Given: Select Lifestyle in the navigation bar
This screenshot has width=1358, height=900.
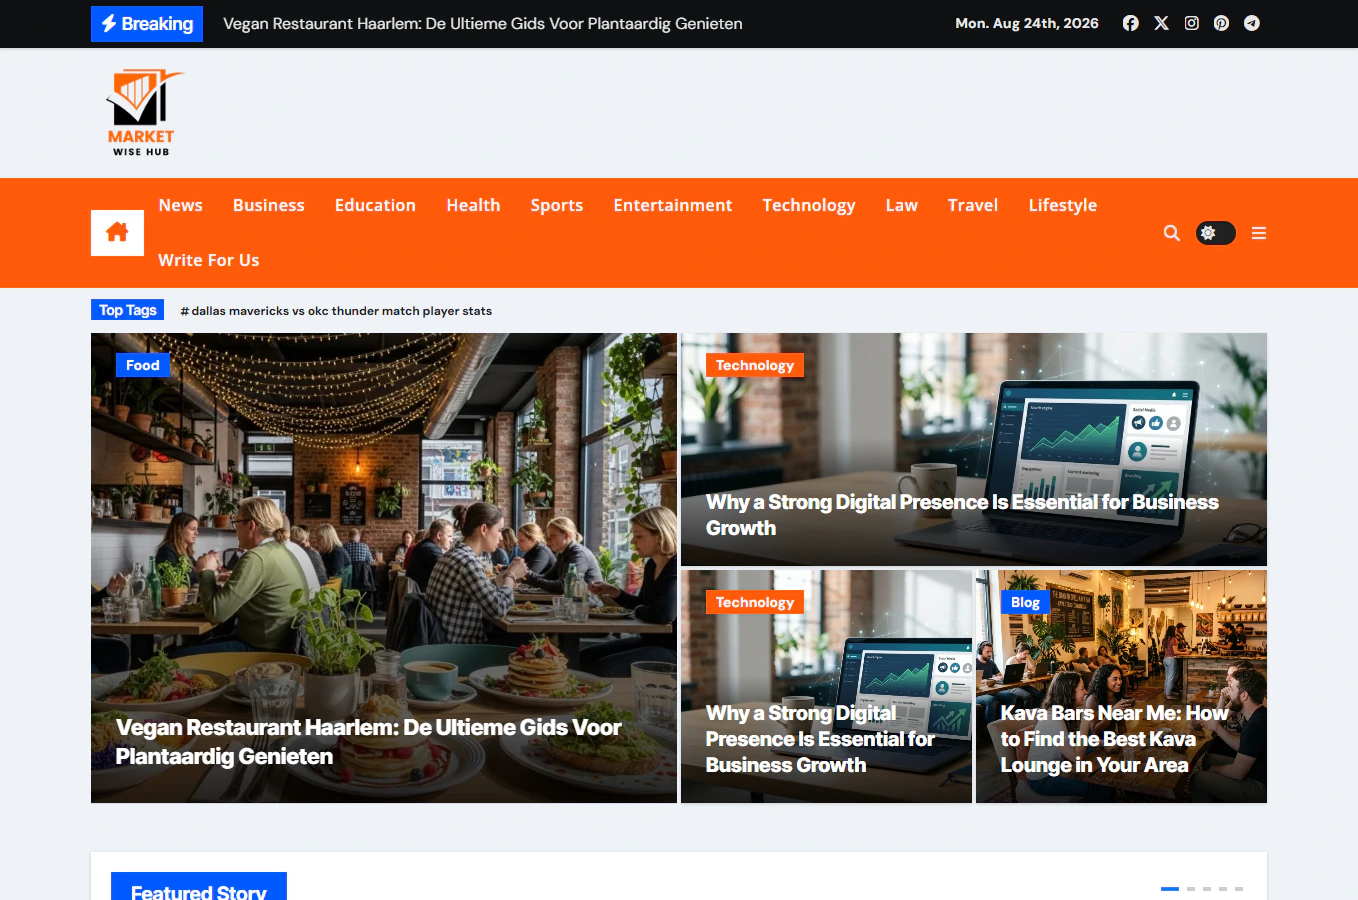Looking at the screenshot, I should [x=1063, y=205].
